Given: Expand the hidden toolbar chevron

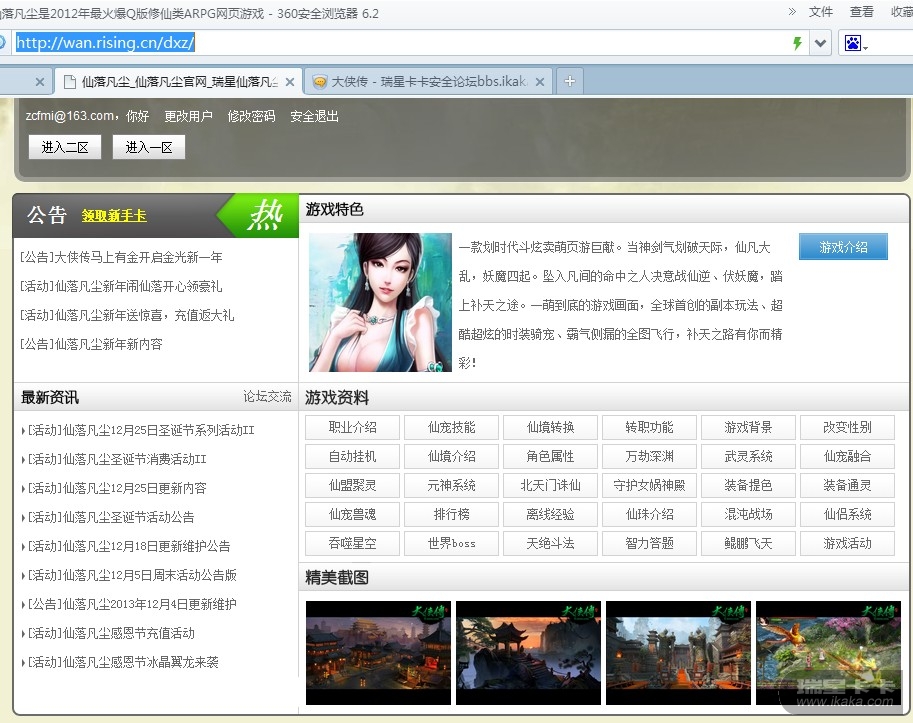Looking at the screenshot, I should pyautogui.click(x=792, y=12).
